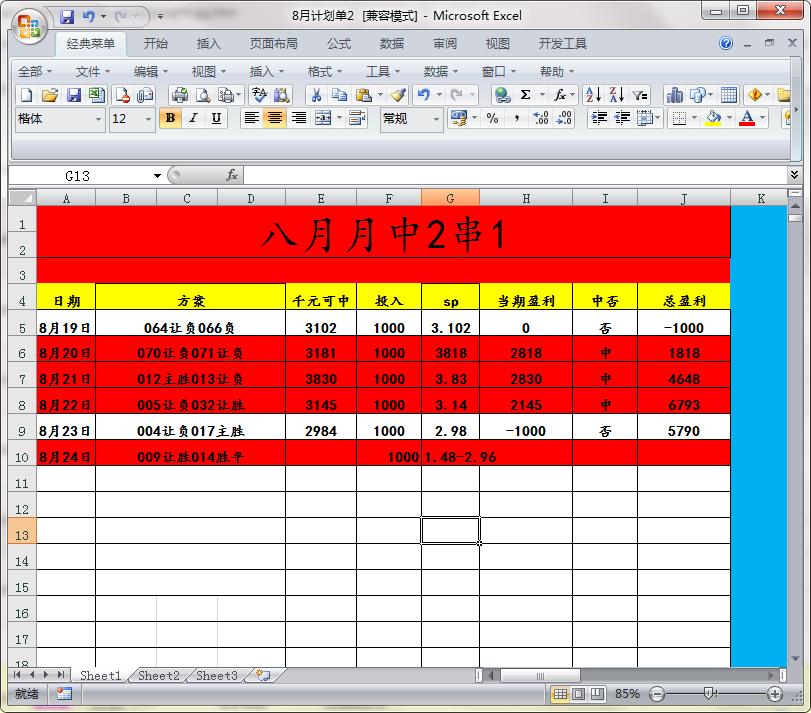This screenshot has width=811, height=713.
Task: Open the 工具 menu
Action: pos(378,71)
